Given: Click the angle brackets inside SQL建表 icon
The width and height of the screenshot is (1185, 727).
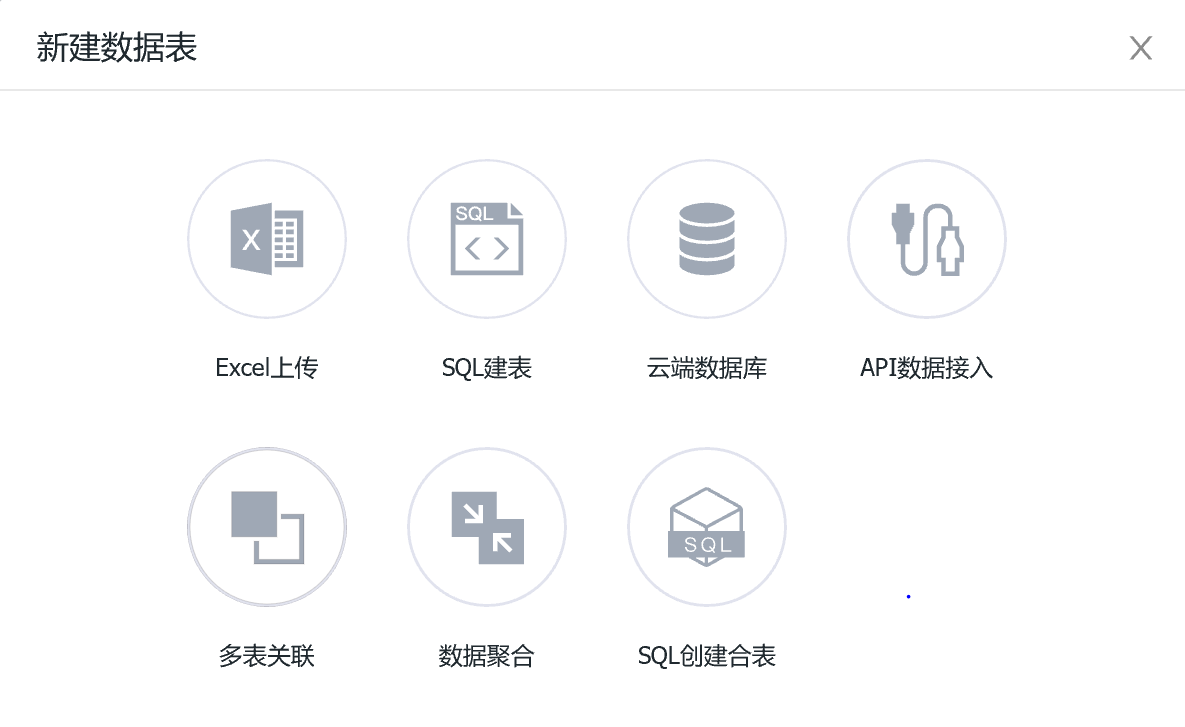Looking at the screenshot, I should (x=487, y=249).
